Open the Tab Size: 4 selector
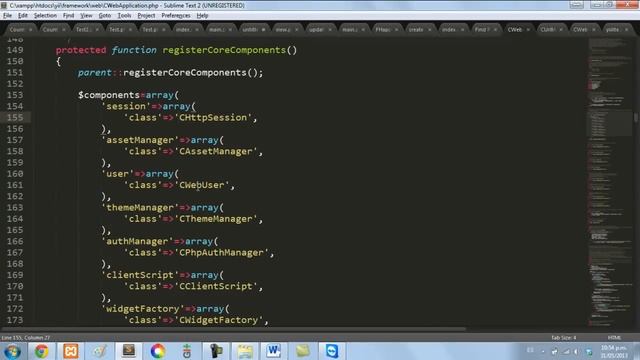 (x=564, y=338)
